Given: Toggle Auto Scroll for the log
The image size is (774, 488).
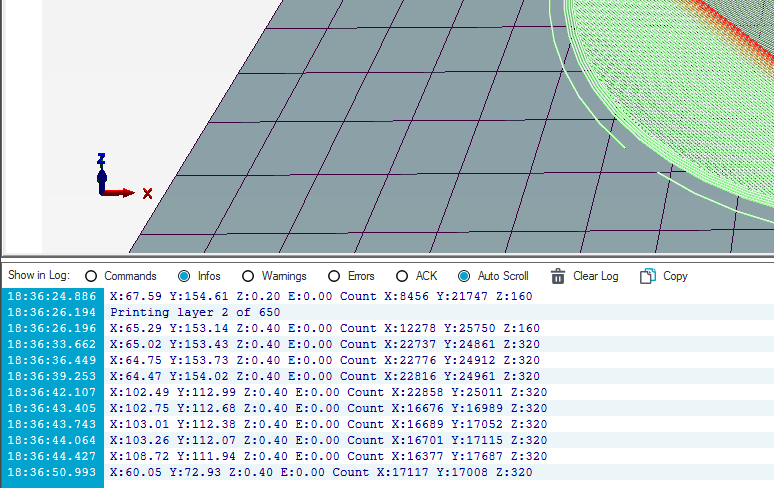Looking at the screenshot, I should coord(464,276).
